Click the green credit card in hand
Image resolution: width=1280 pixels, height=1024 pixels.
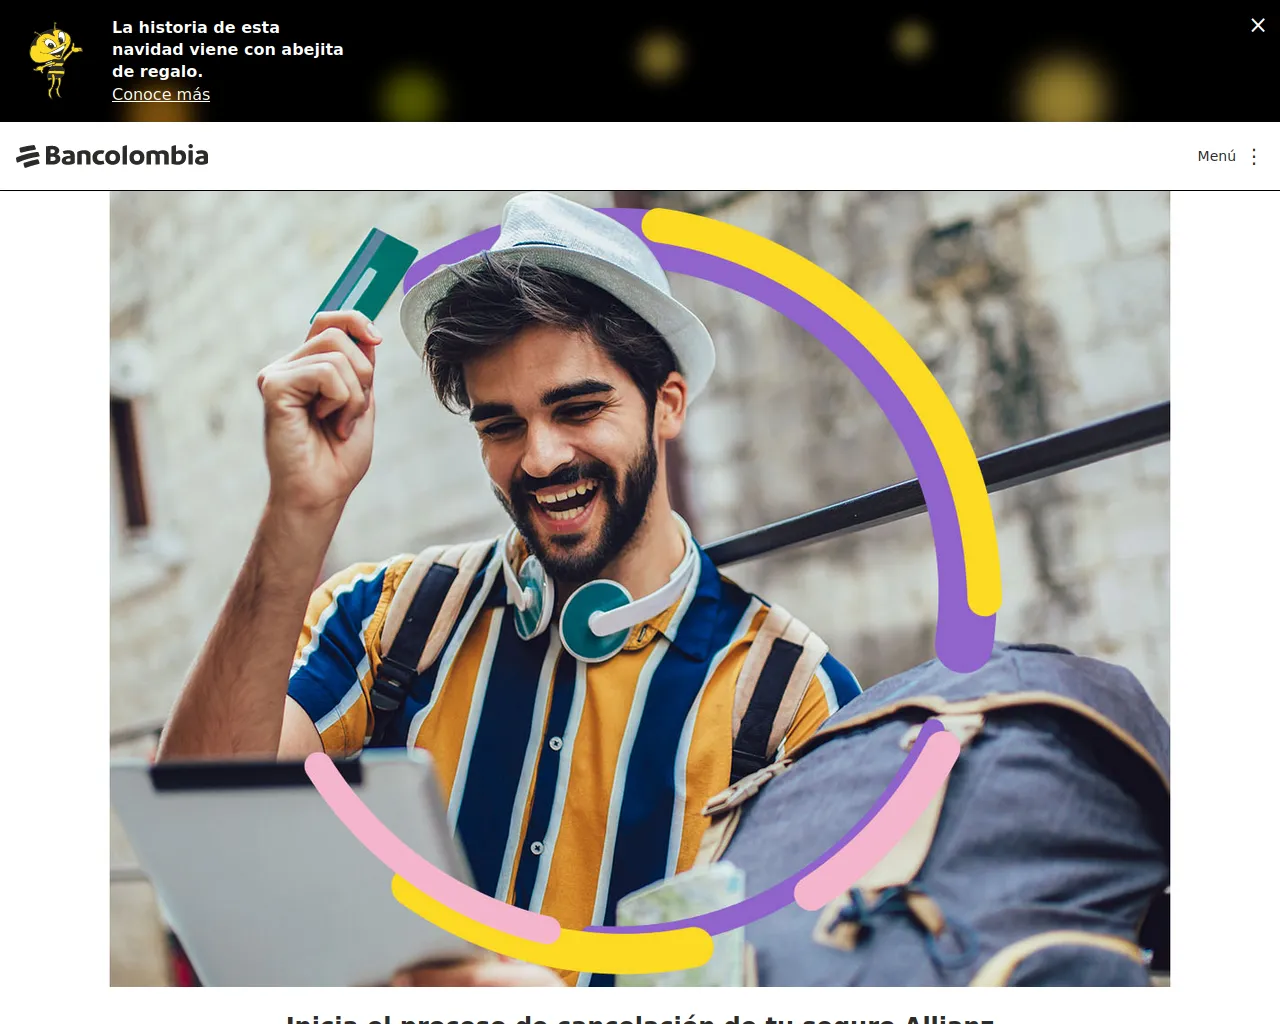point(365,275)
